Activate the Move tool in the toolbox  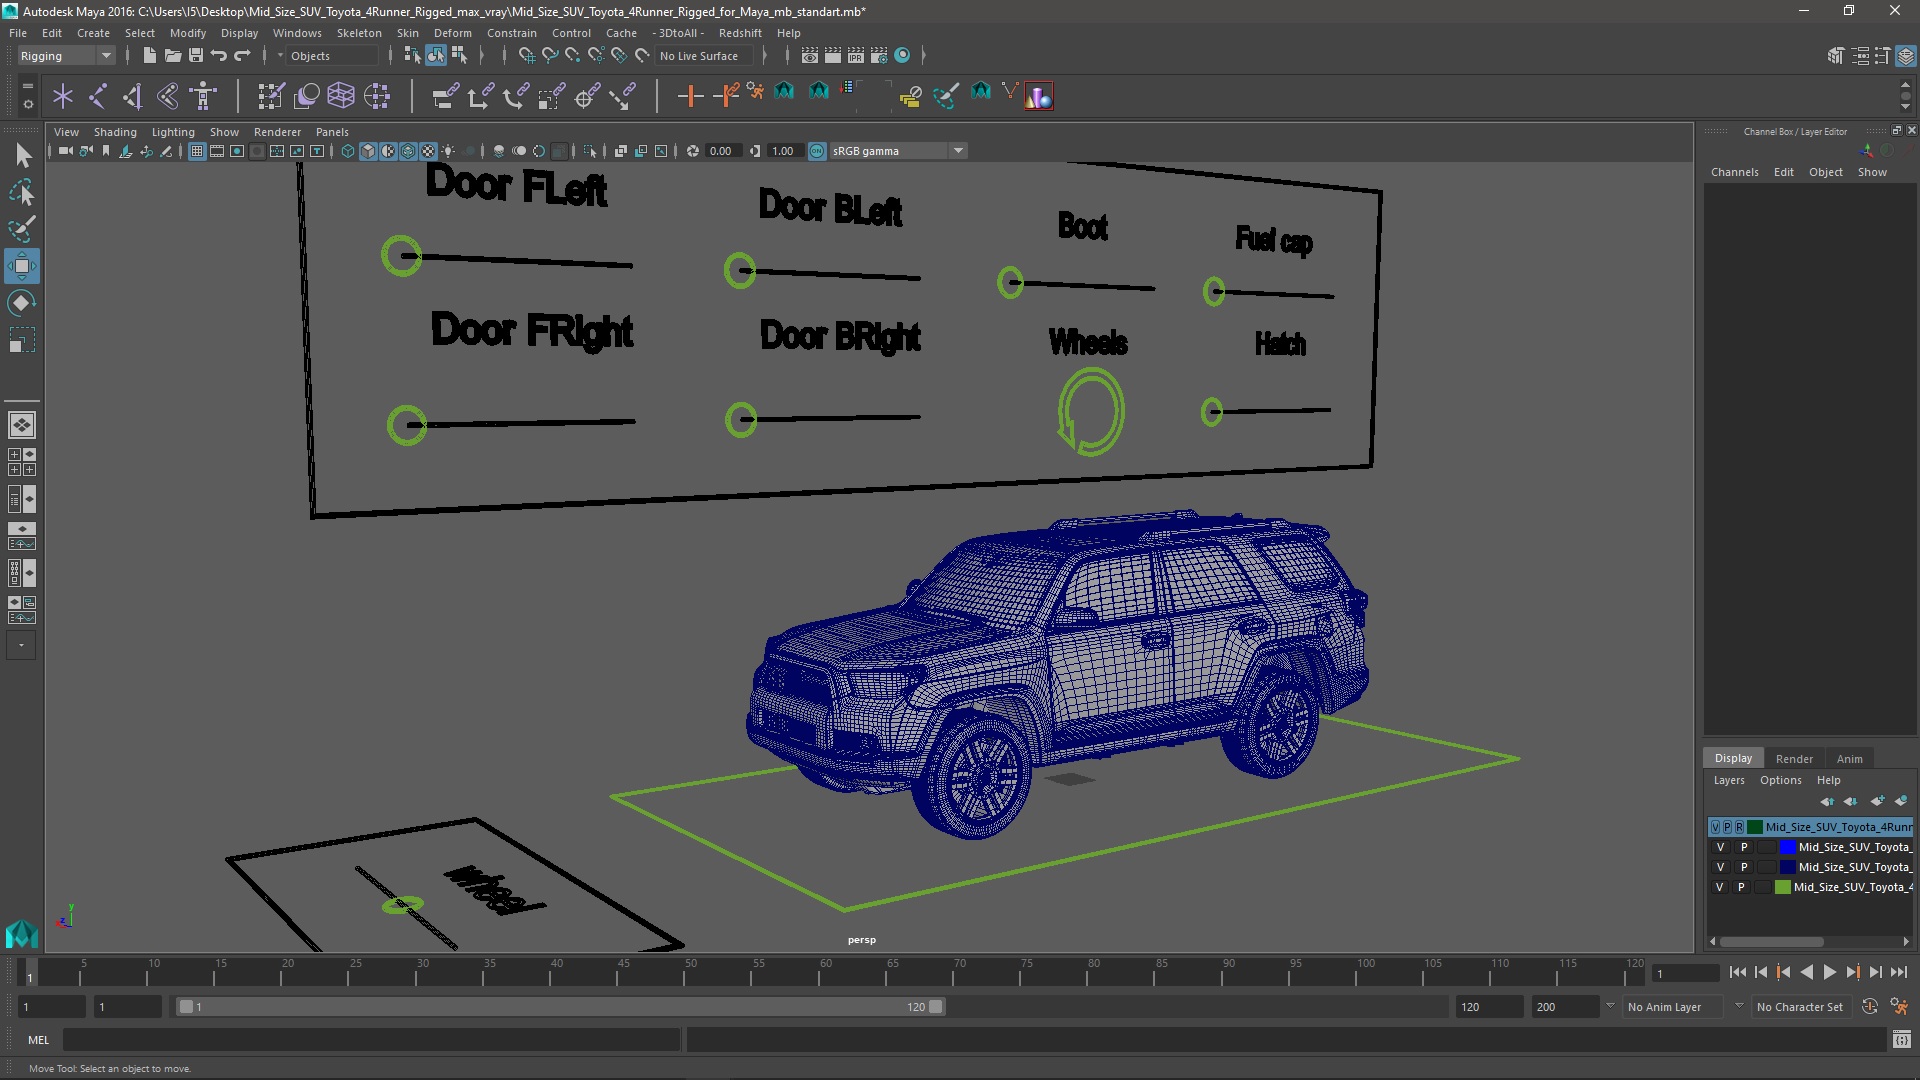22,266
